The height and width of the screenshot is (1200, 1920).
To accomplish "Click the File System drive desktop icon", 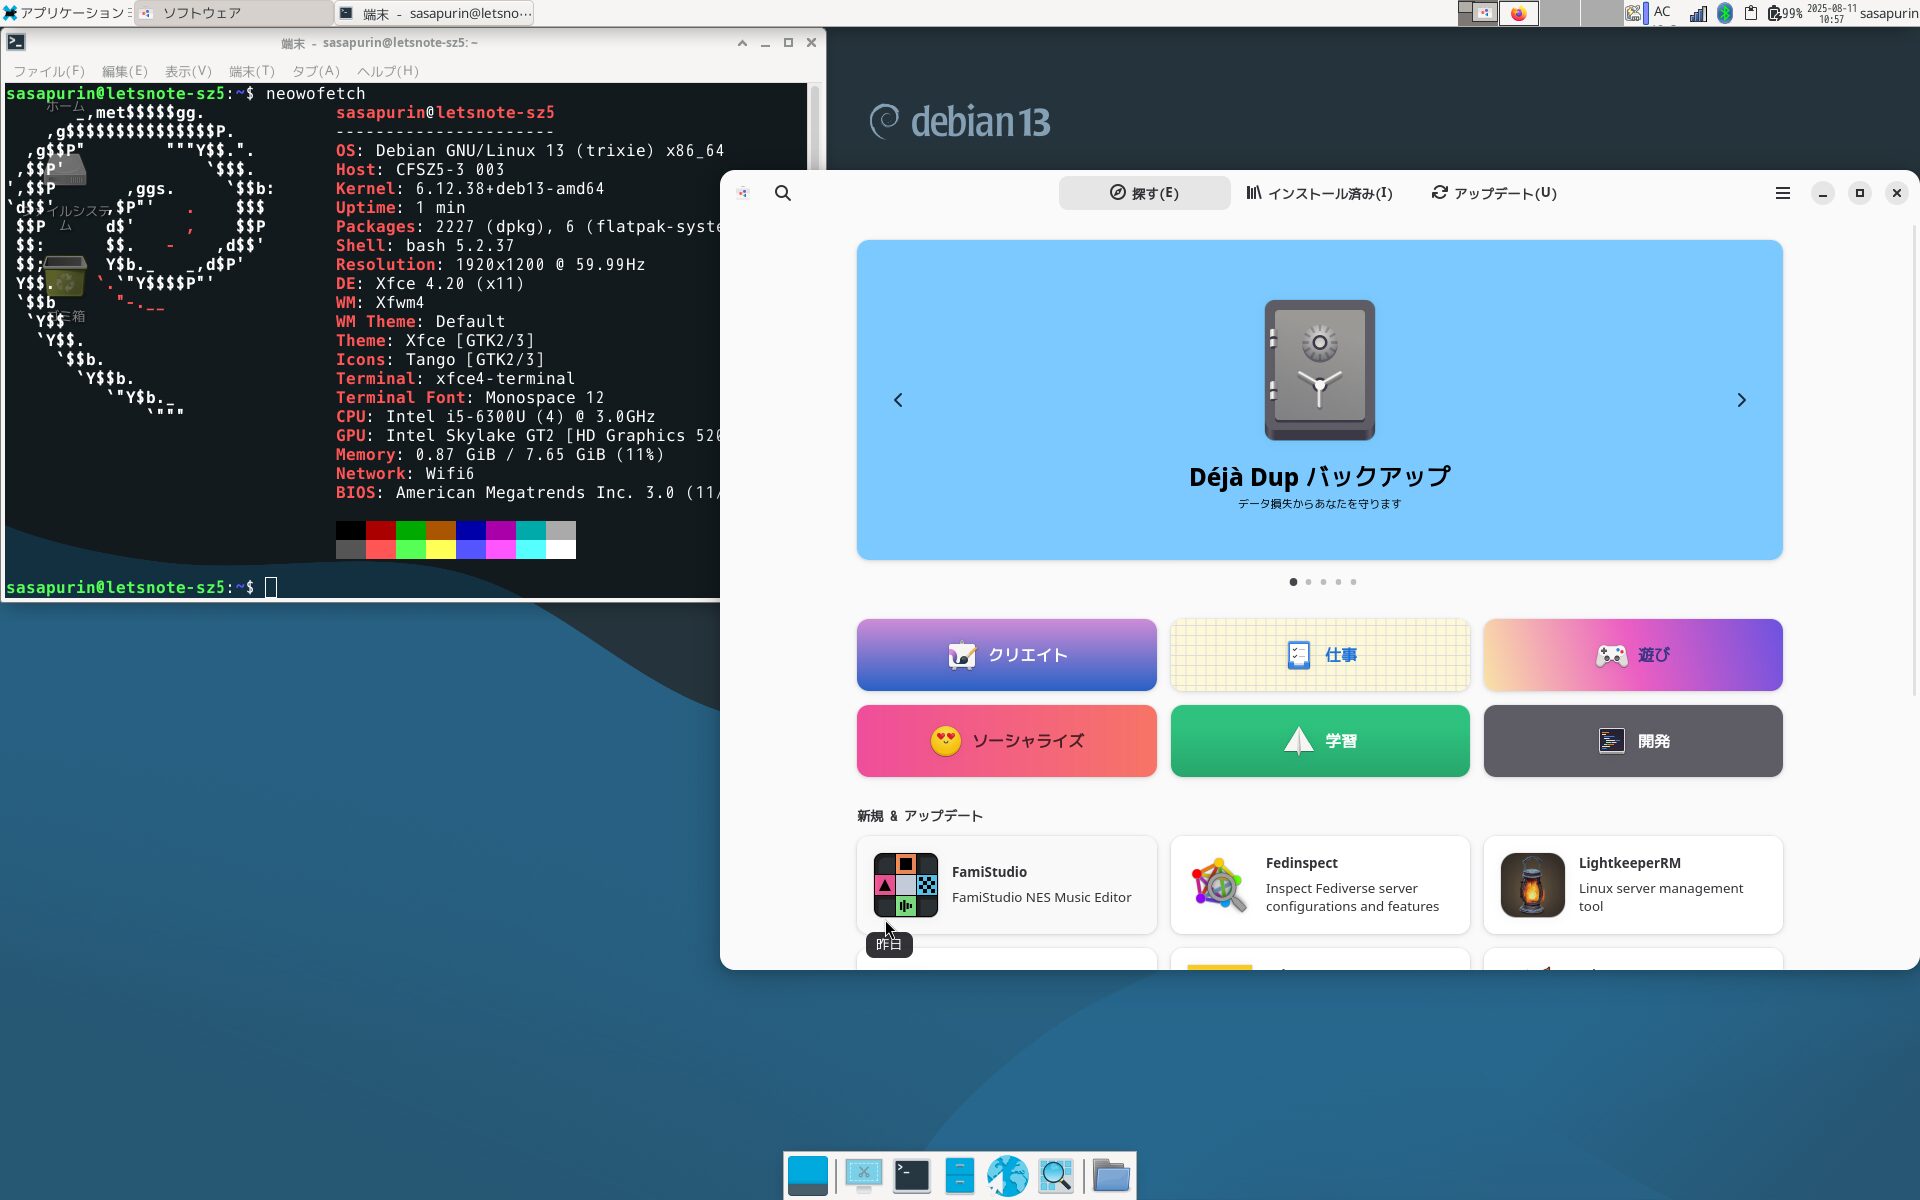I will (x=66, y=170).
